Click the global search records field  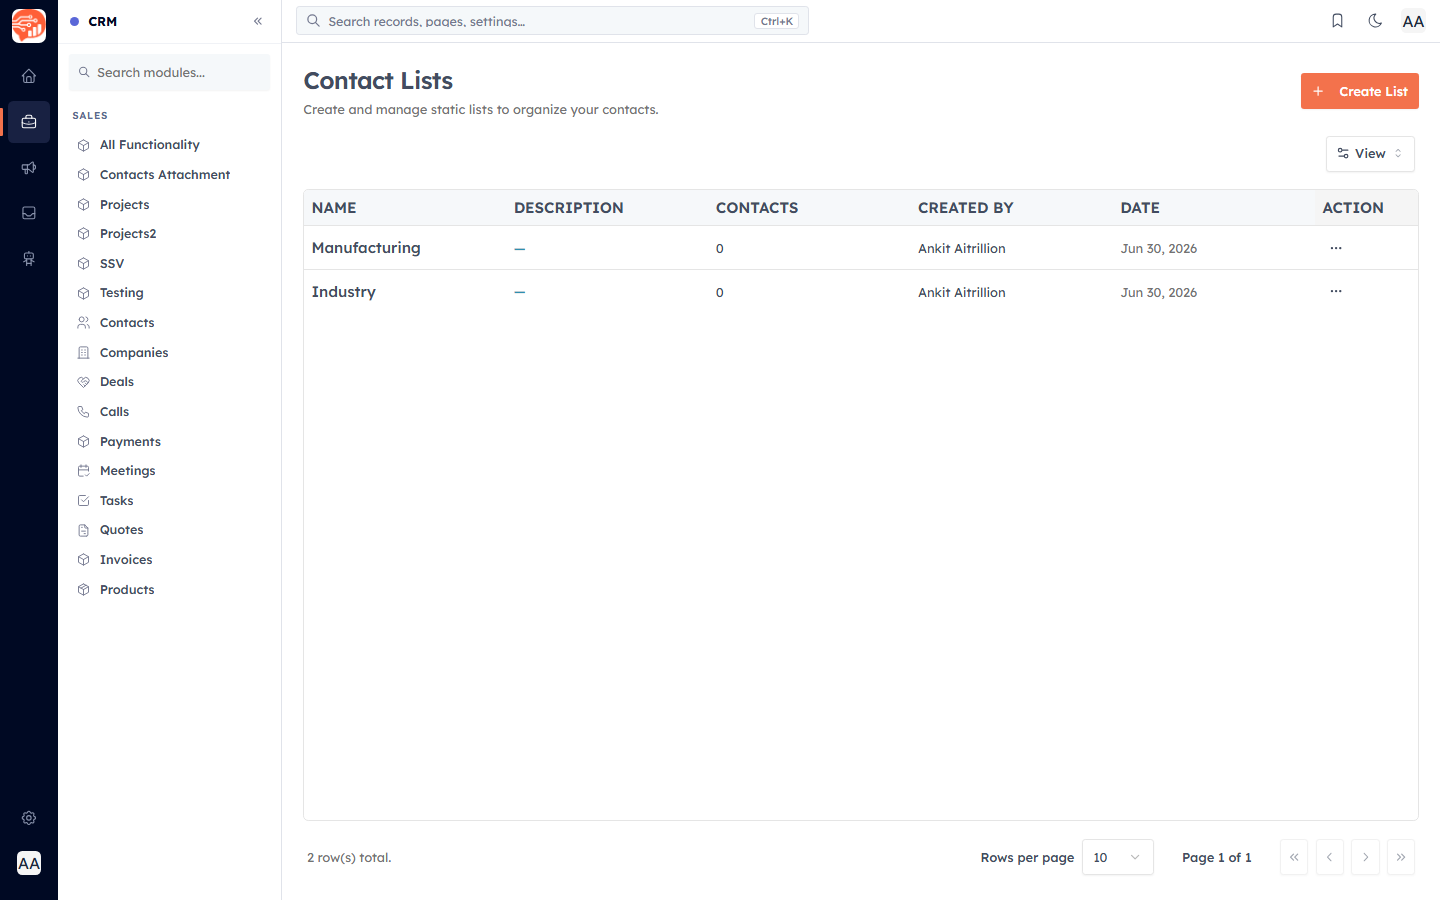pyautogui.click(x=552, y=21)
